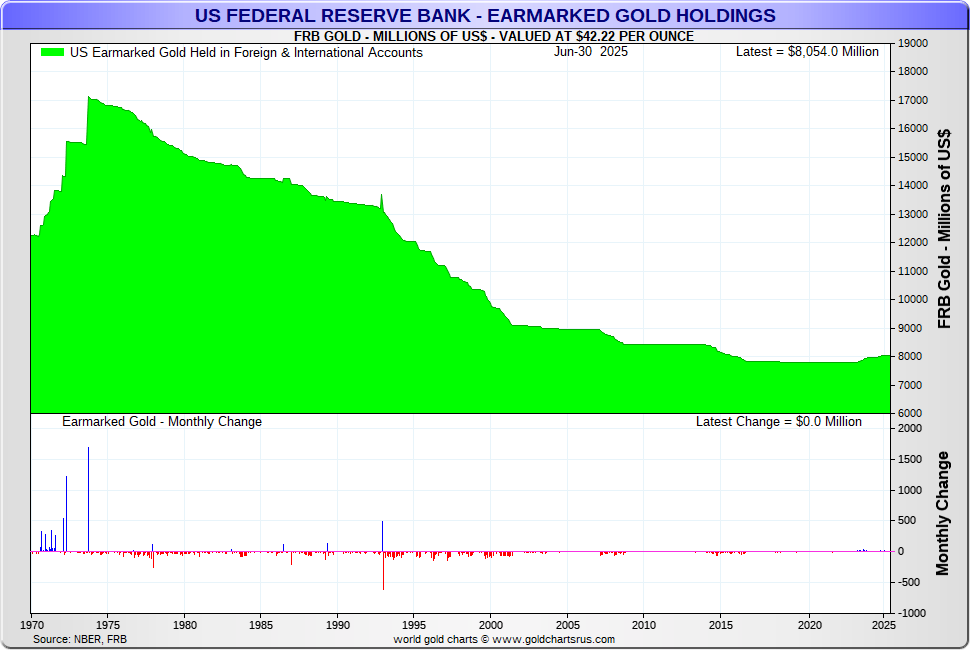Click the holdings peak of the green area near 1974

click(89, 98)
